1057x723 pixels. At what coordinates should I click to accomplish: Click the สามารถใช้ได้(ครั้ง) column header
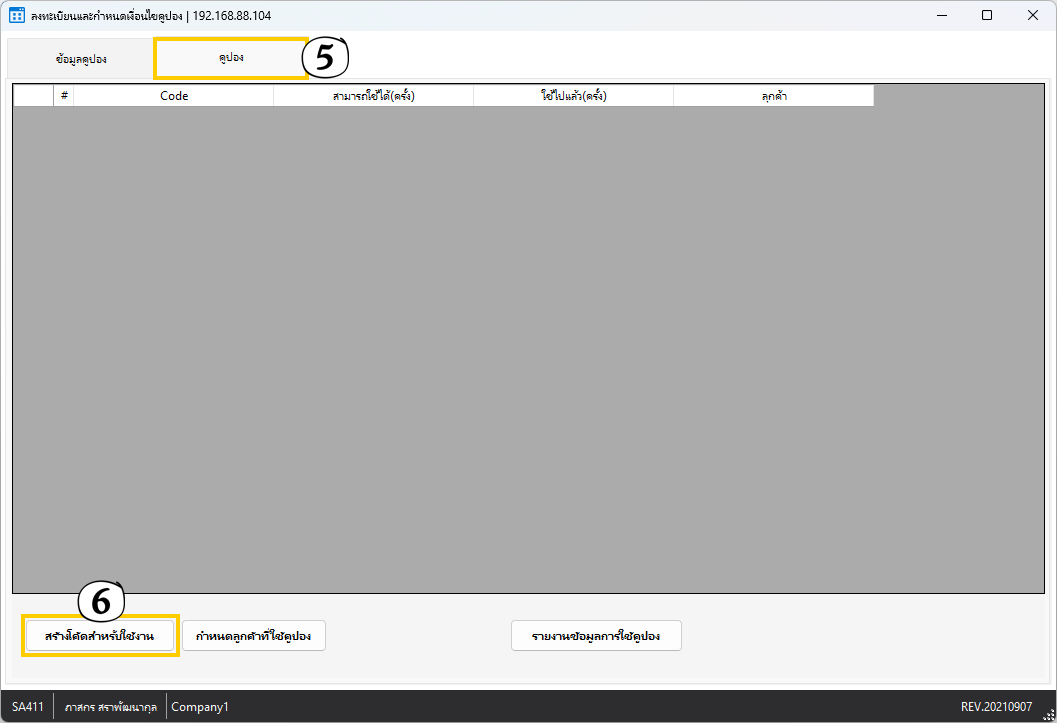coord(373,96)
